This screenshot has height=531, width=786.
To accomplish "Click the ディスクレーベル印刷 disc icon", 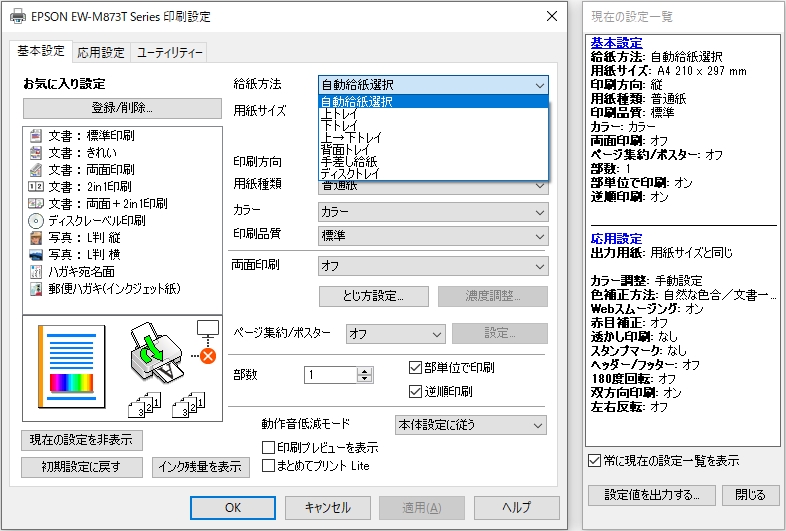I will 36,221.
